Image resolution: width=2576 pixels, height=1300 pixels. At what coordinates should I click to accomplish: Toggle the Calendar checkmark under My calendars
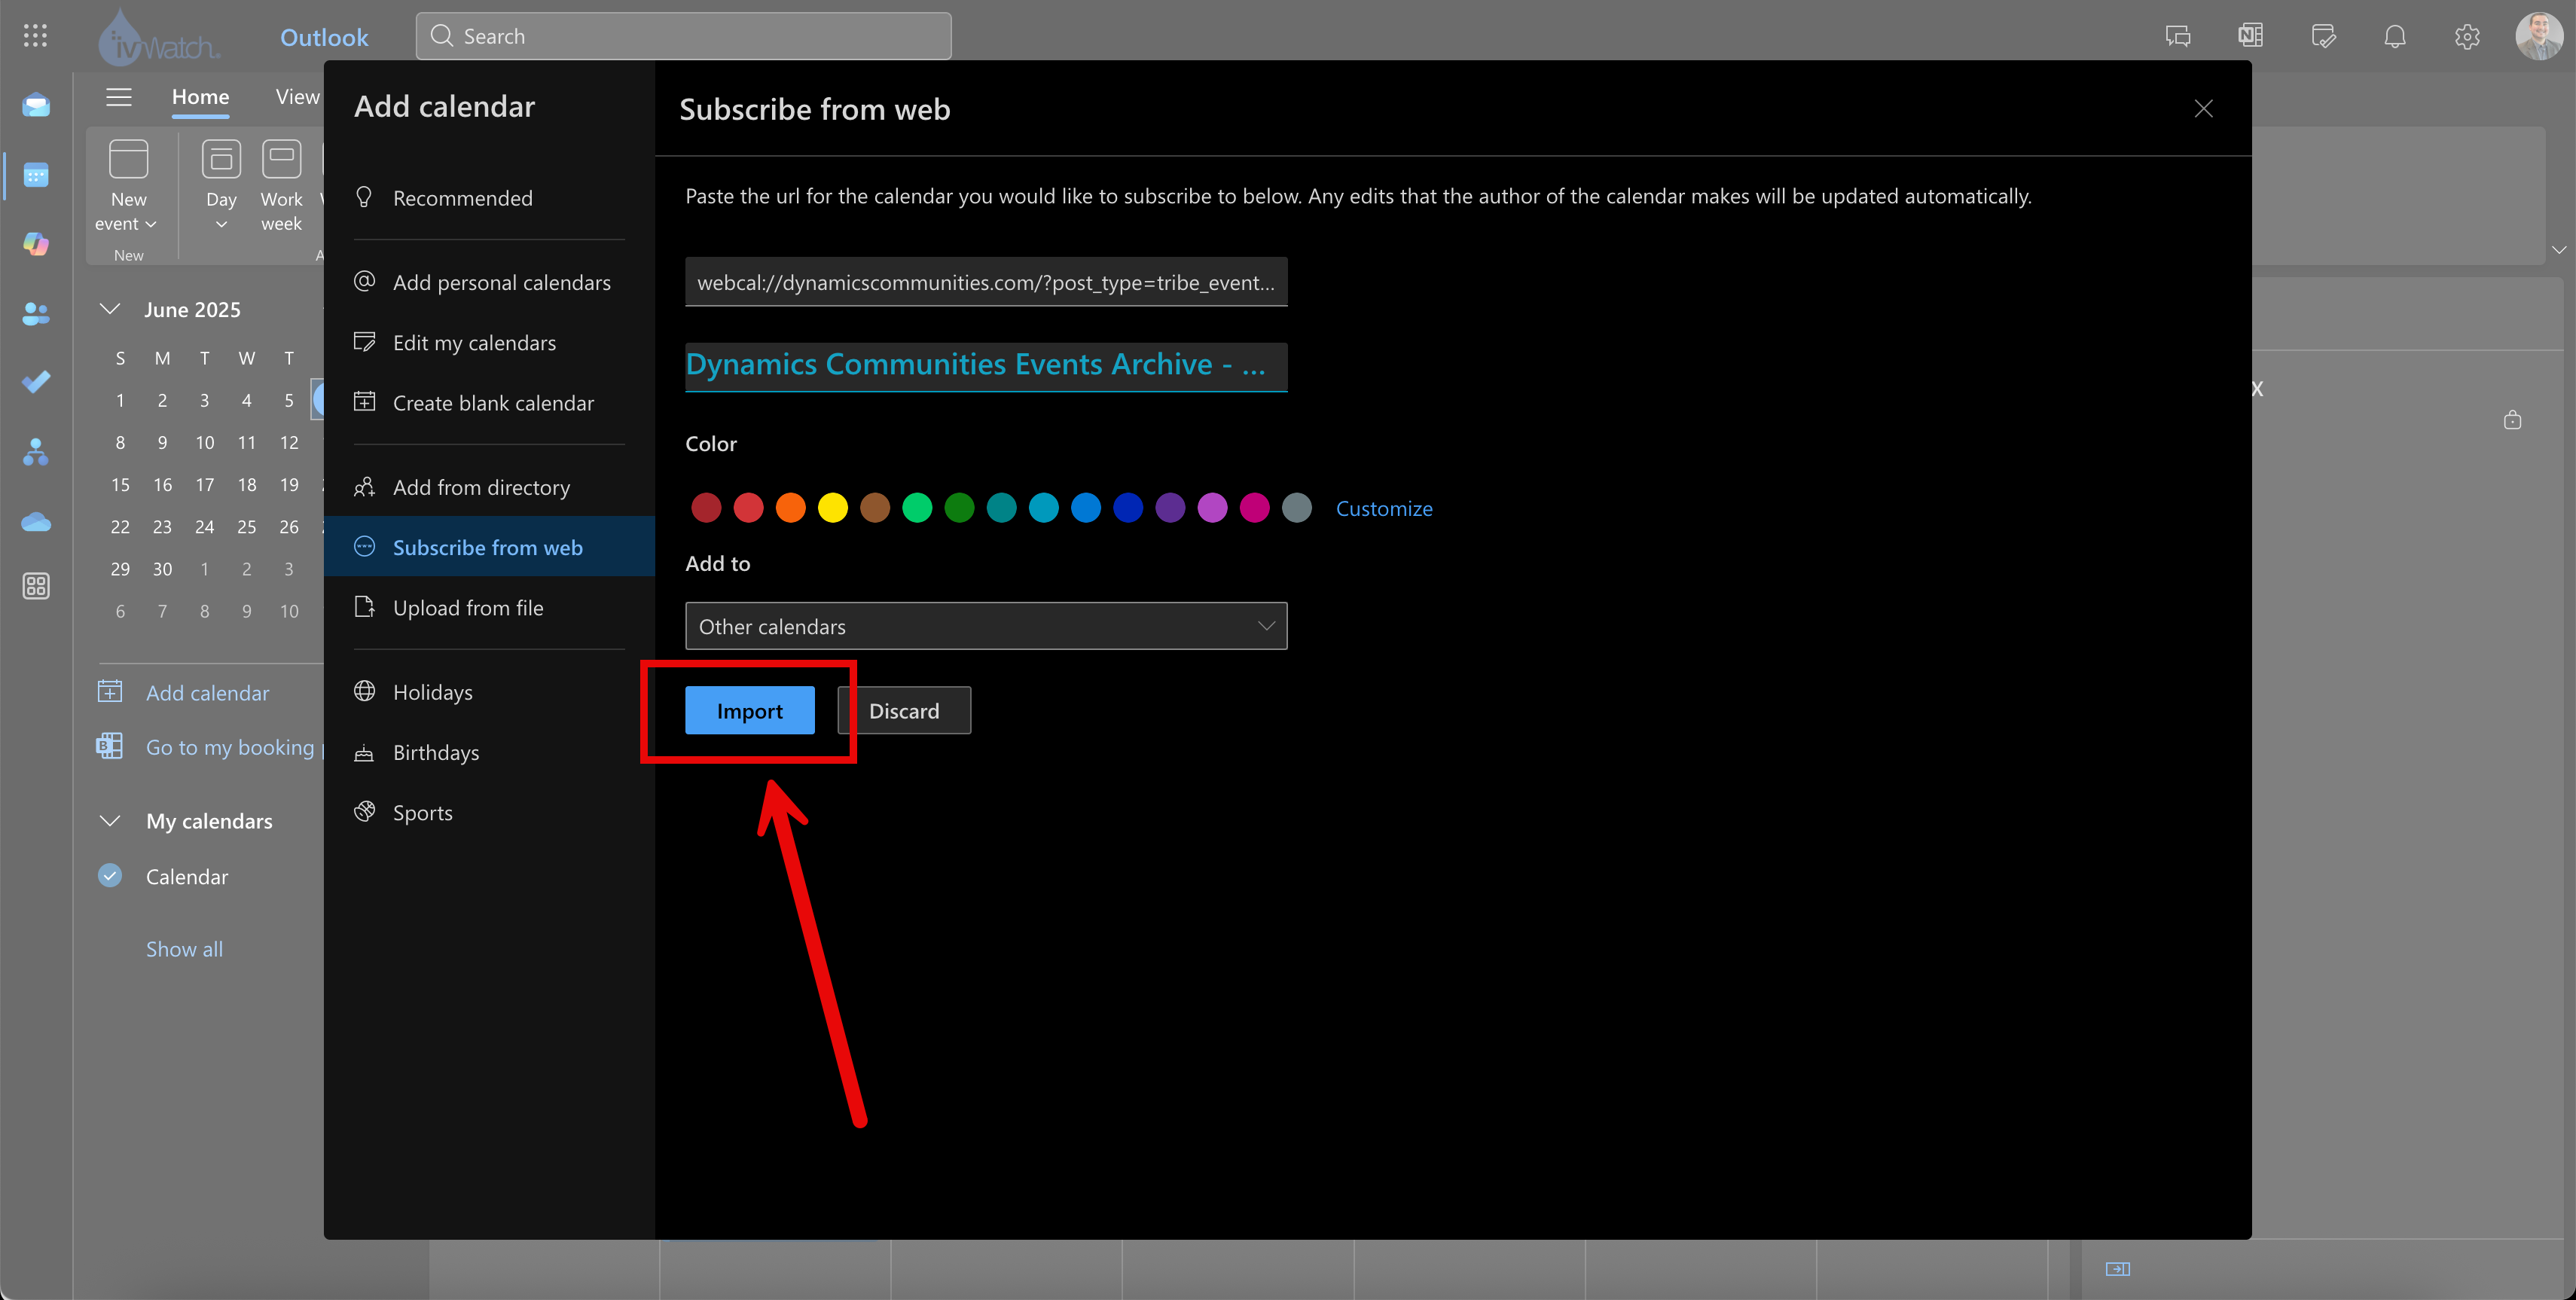pyautogui.click(x=110, y=876)
